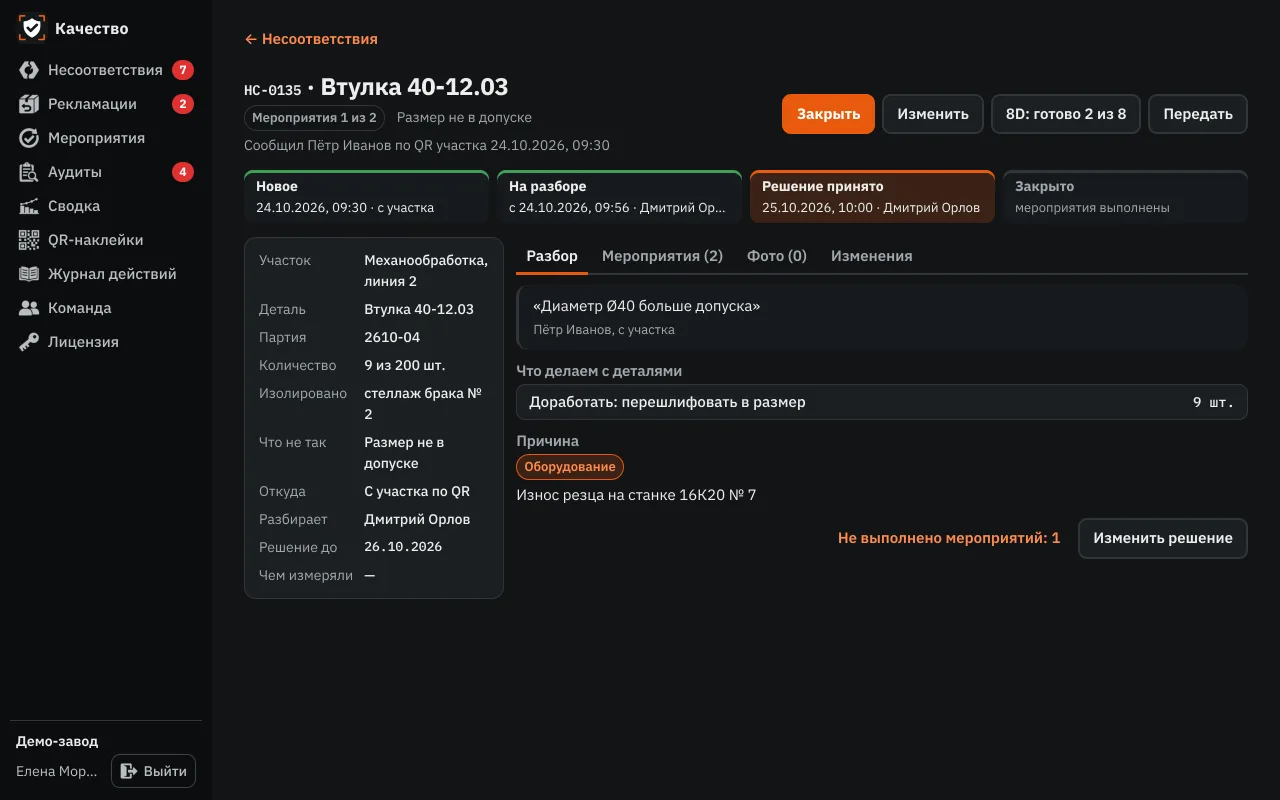The image size is (1280, 800).
Task: Select the Закрыто status step
Action: (x=1125, y=196)
